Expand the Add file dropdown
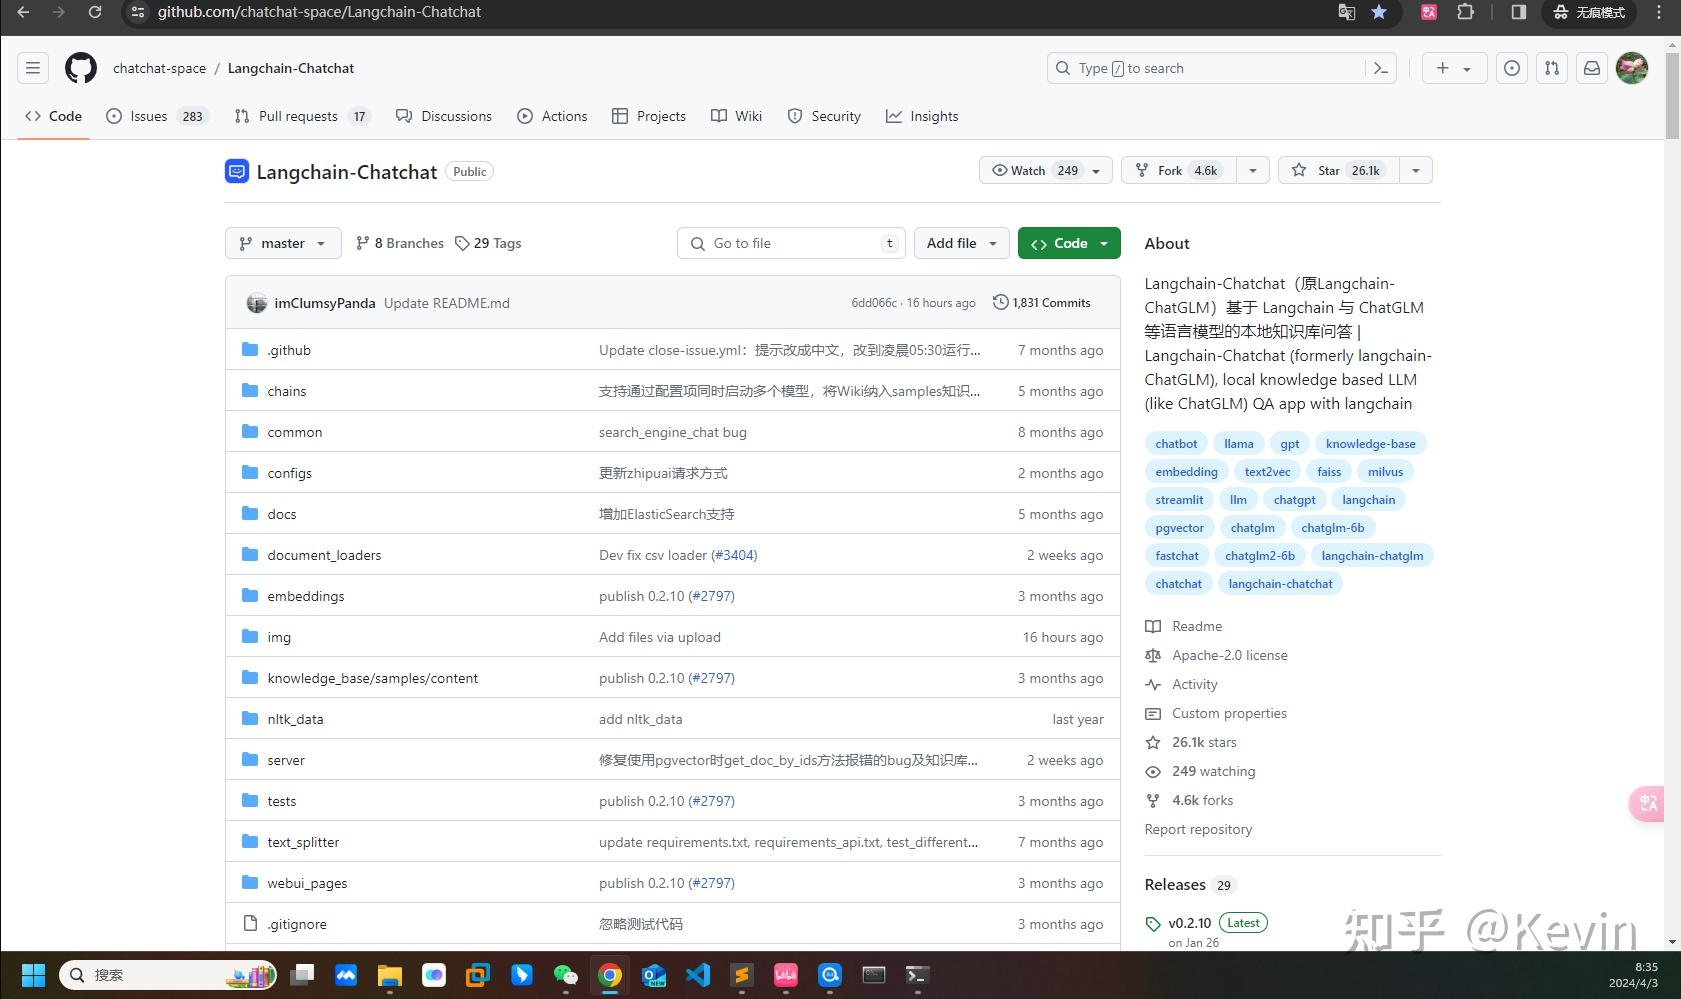Image resolution: width=1681 pixels, height=999 pixels. pyautogui.click(x=961, y=243)
